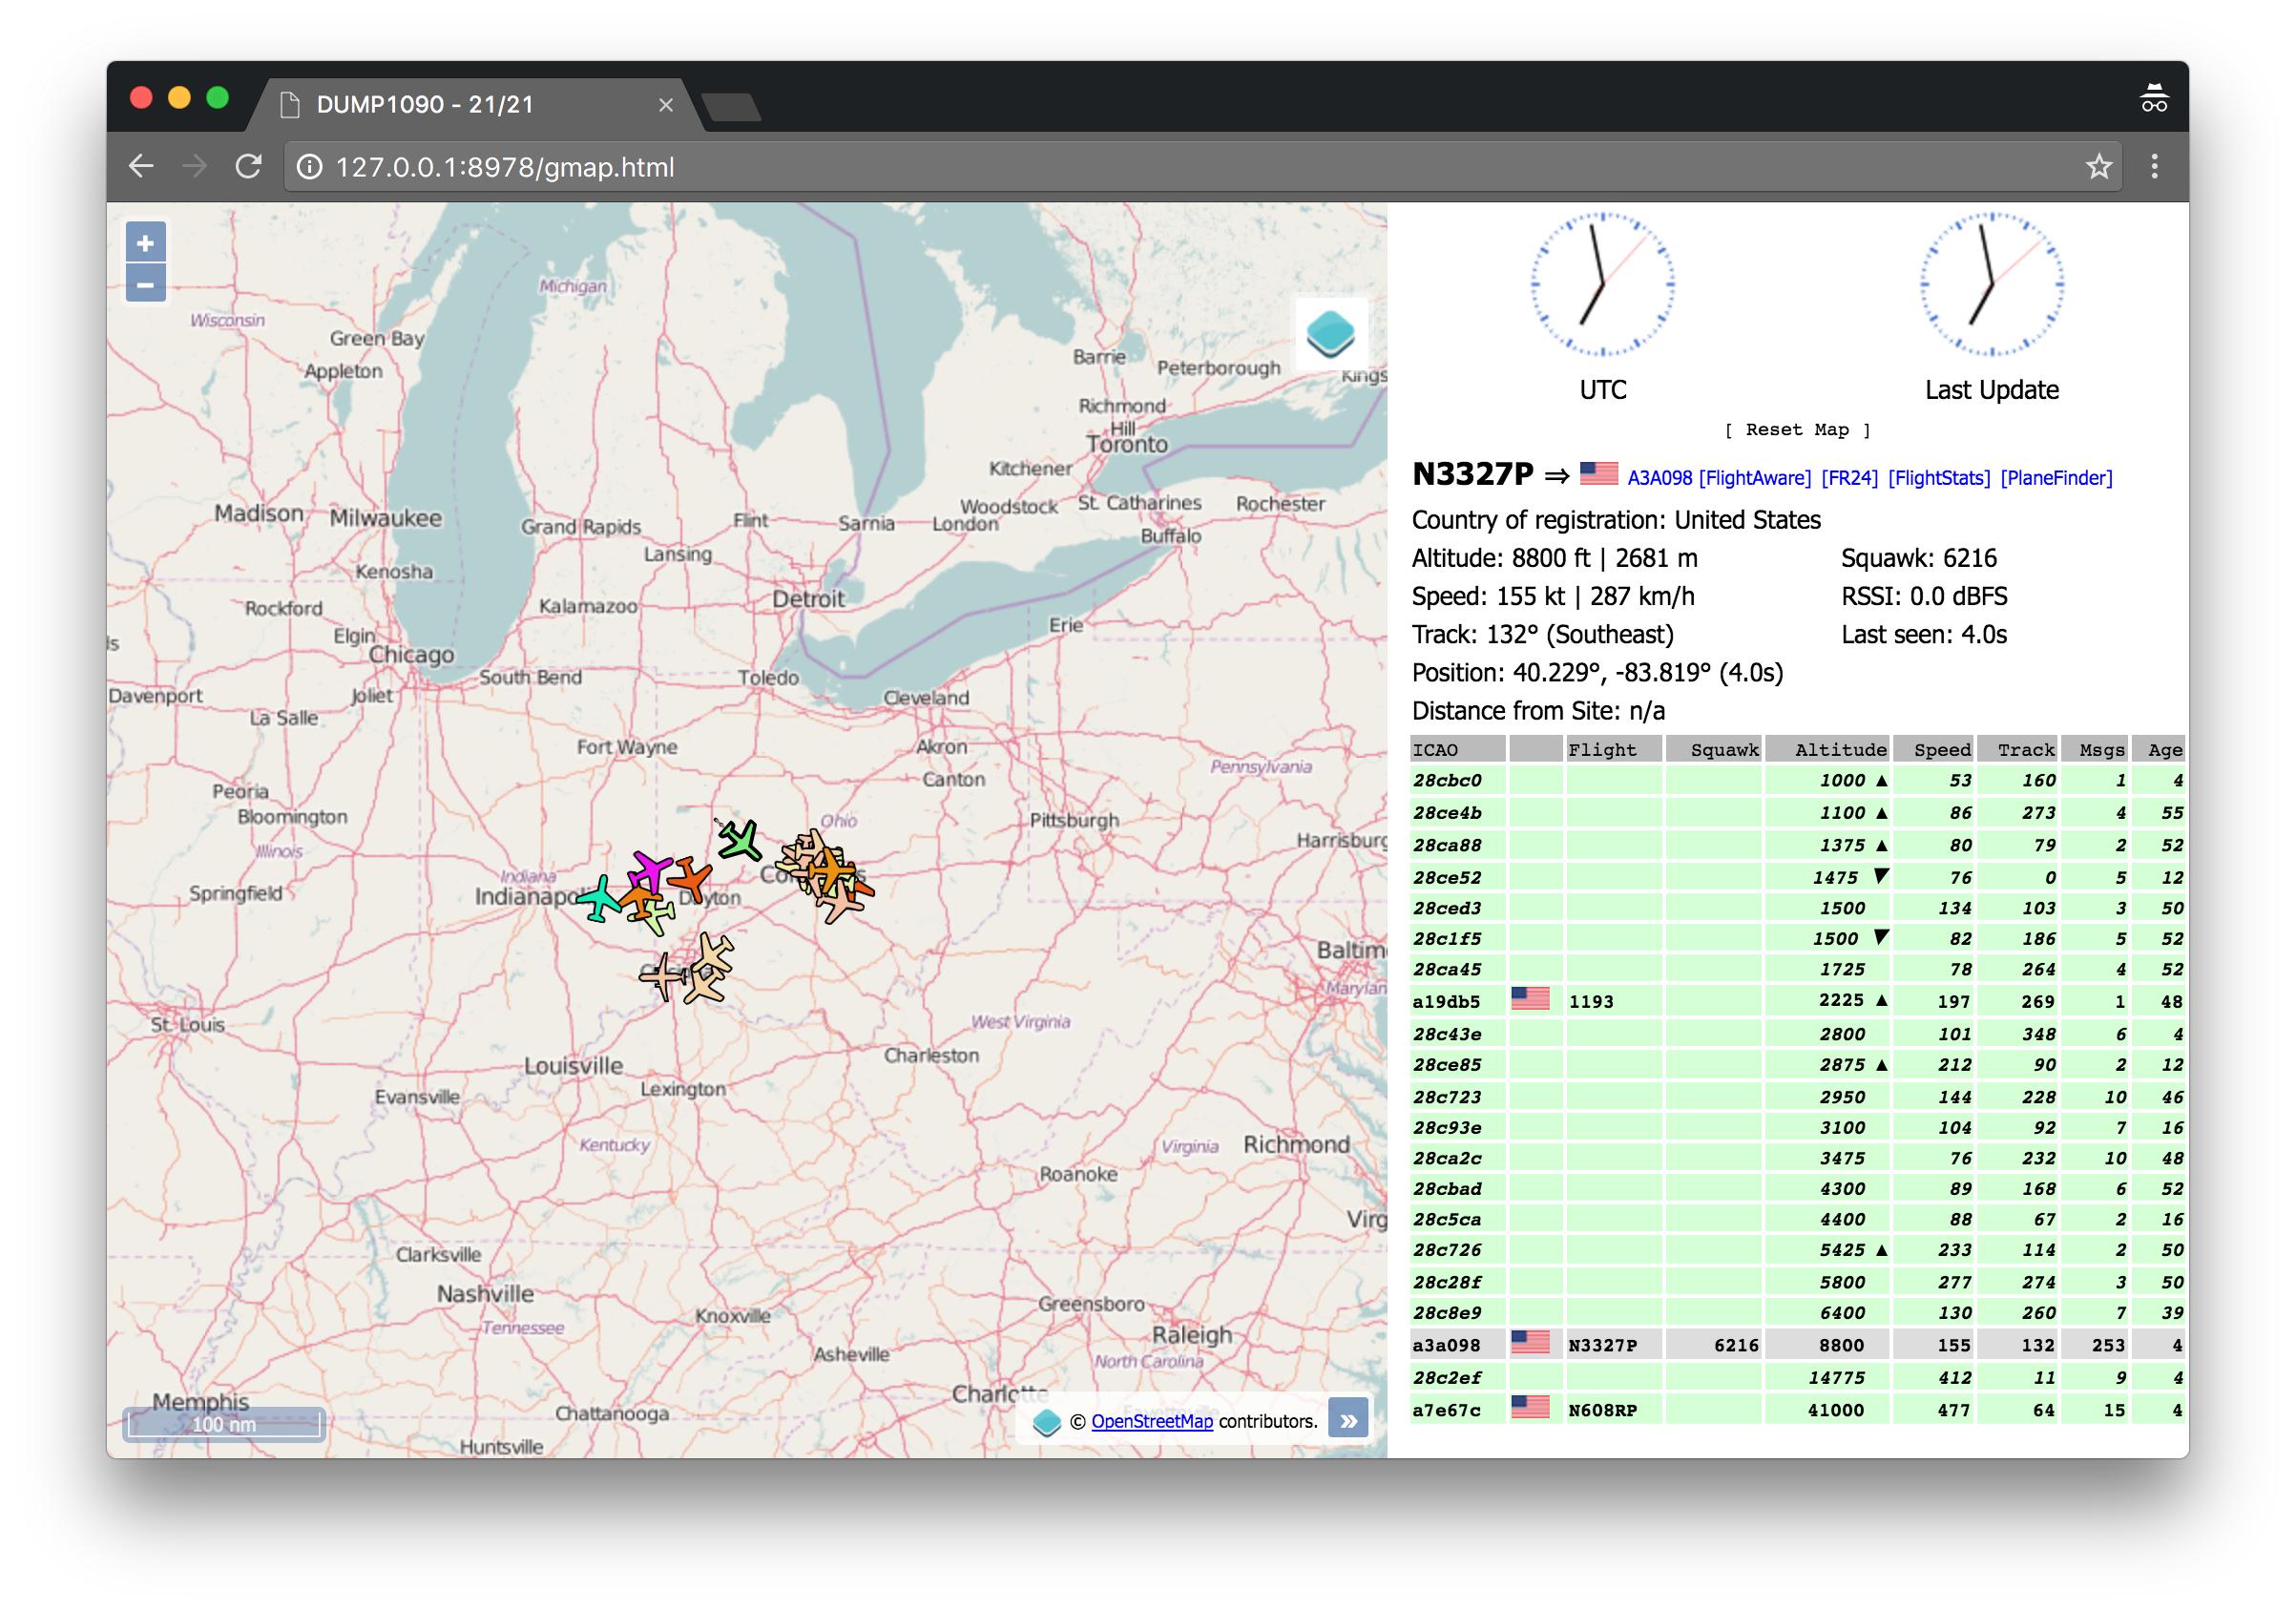Open the FlightAware link for N3327P
Image resolution: width=2296 pixels, height=1611 pixels.
1754,478
